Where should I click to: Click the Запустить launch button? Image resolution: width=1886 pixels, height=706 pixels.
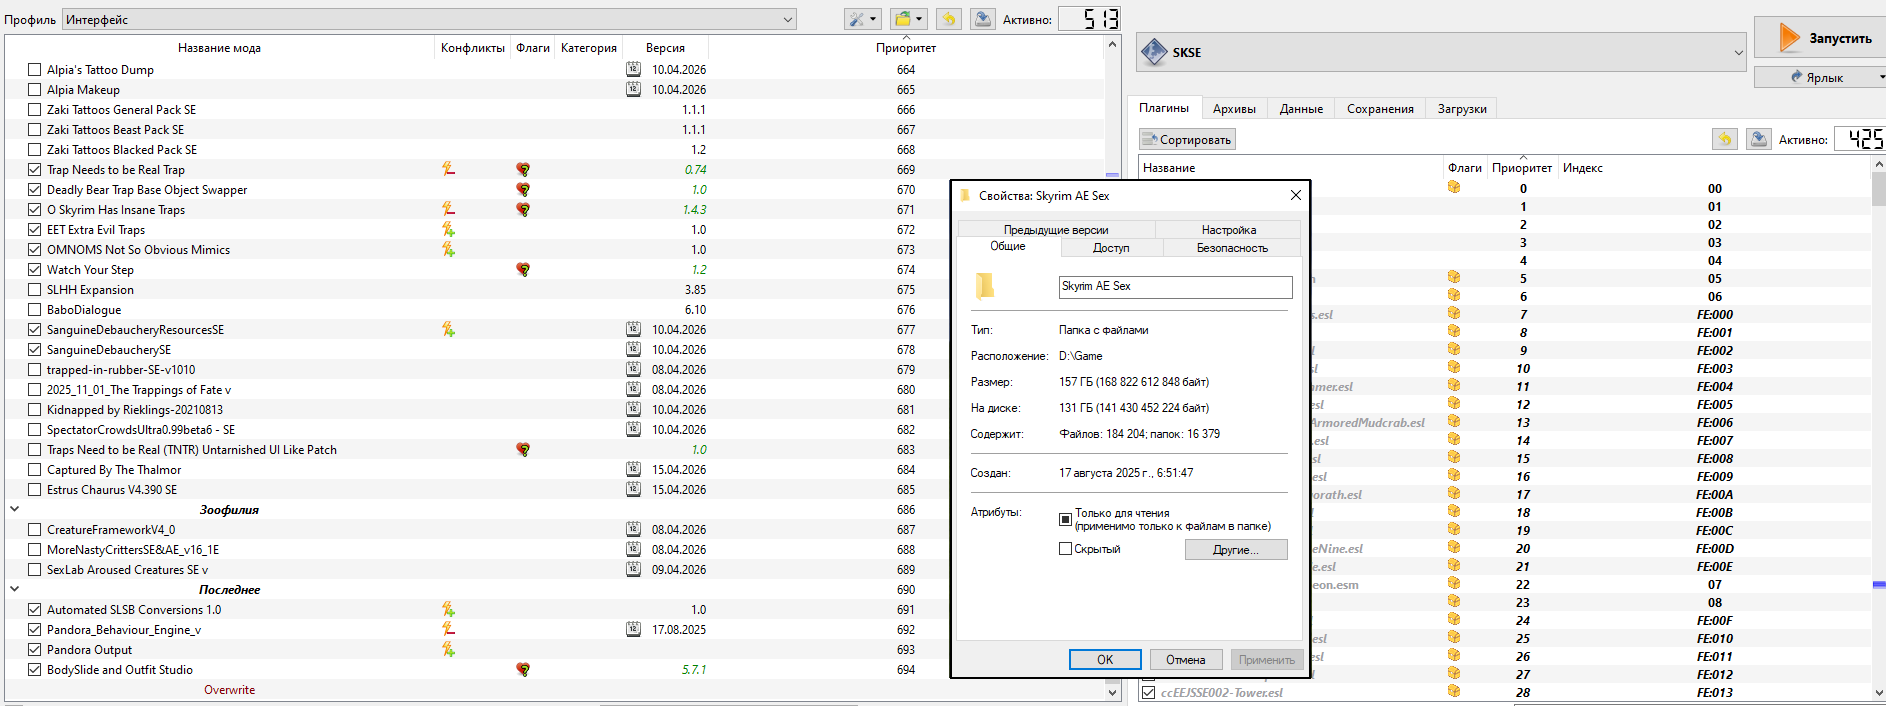pos(1820,38)
